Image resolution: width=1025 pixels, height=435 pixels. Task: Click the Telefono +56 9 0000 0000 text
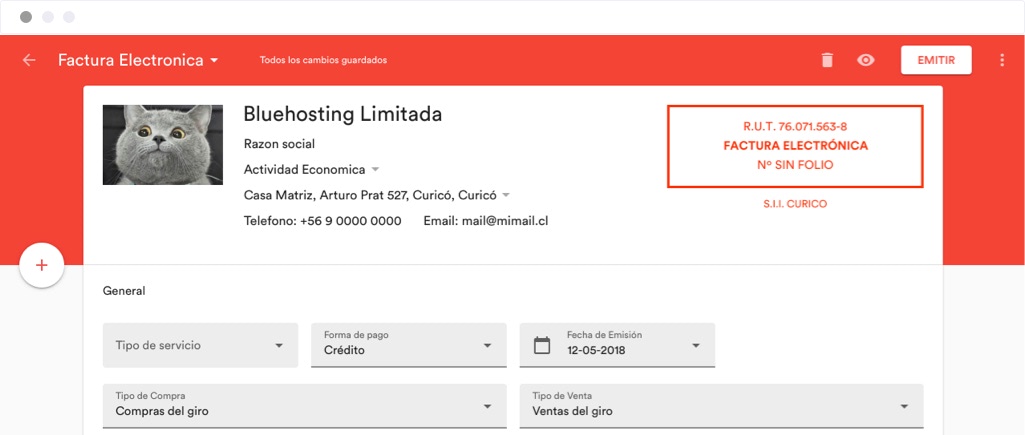pos(322,221)
